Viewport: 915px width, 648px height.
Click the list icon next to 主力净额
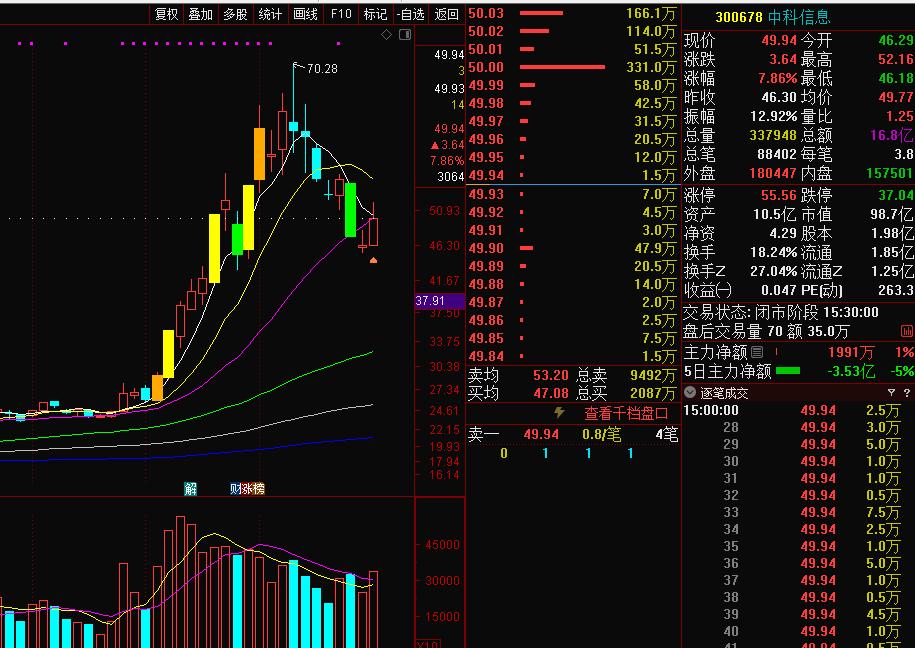pos(757,352)
